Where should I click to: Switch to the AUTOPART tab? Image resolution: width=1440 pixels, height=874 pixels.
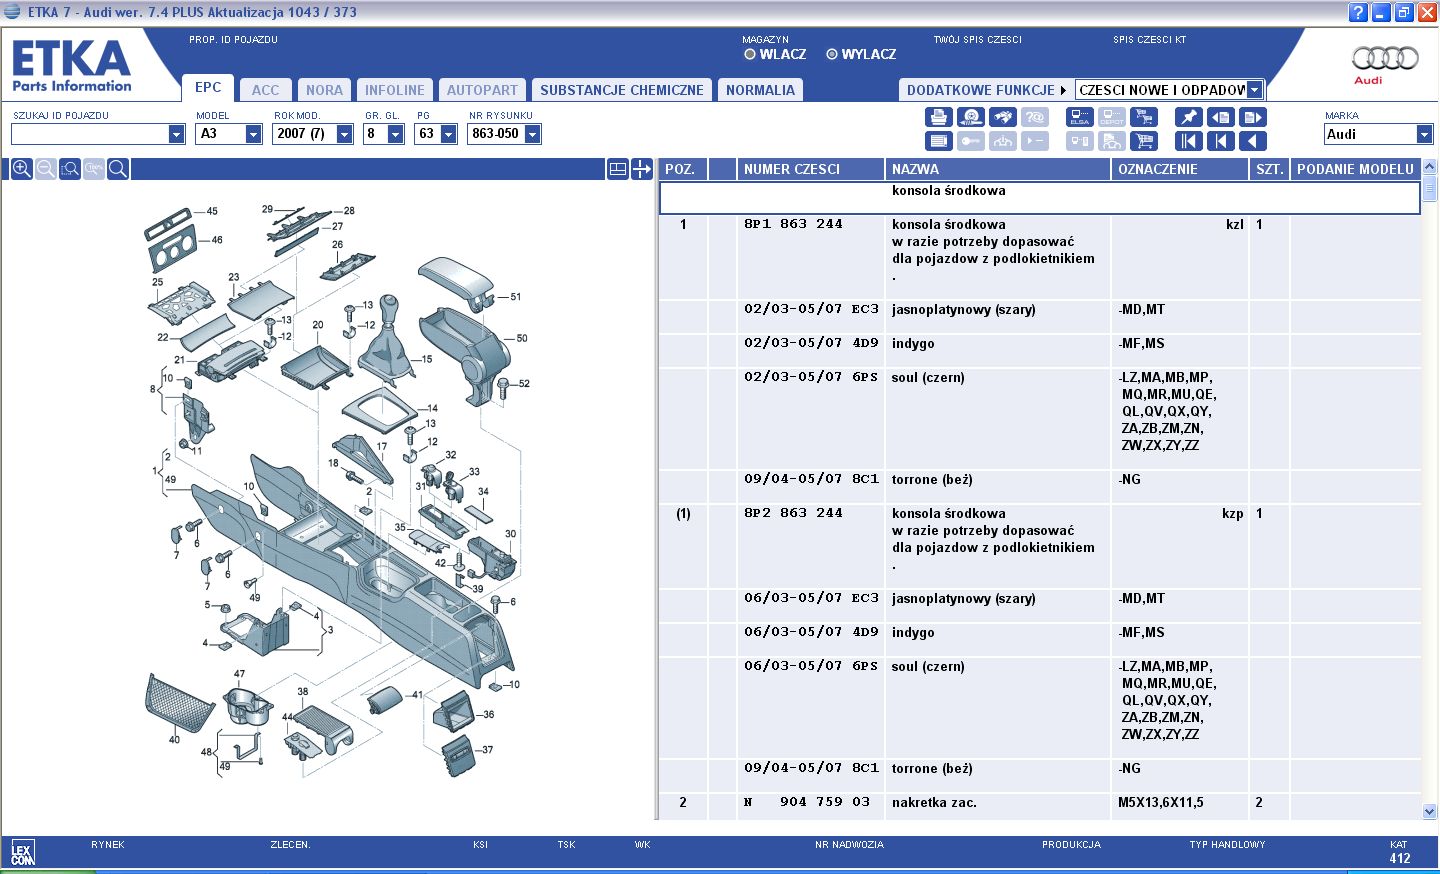coord(482,90)
